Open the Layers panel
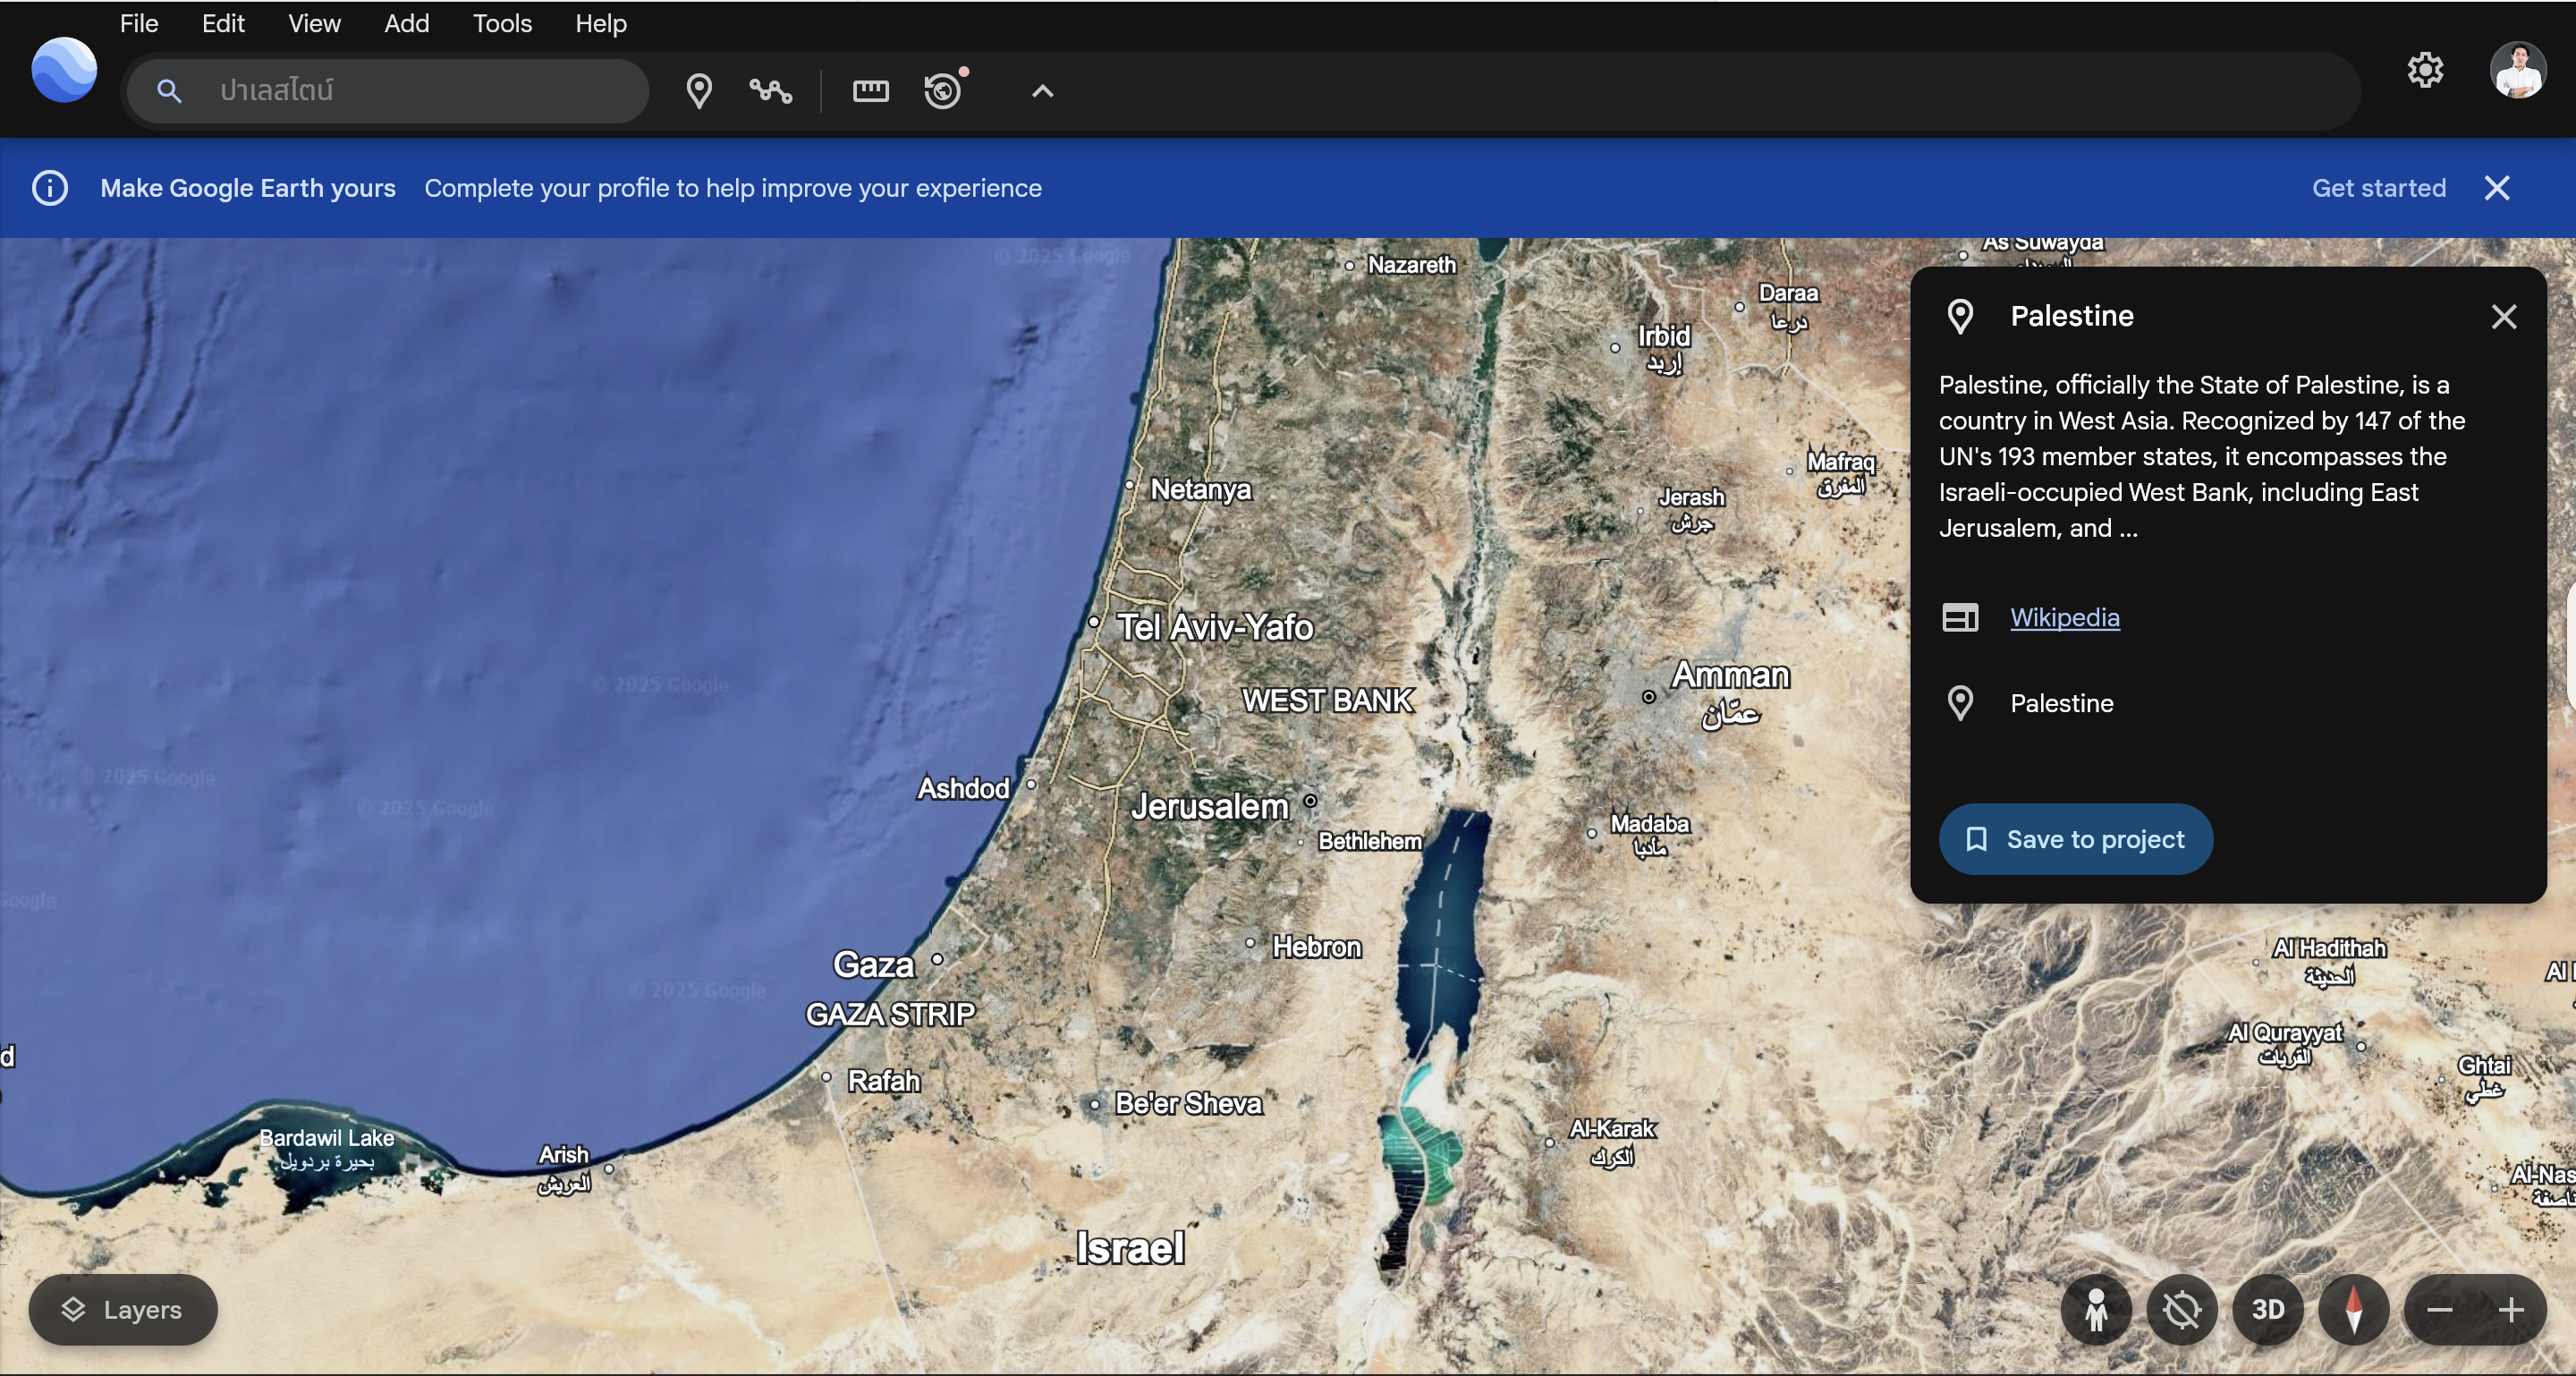Image resolution: width=2576 pixels, height=1376 pixels. click(123, 1309)
